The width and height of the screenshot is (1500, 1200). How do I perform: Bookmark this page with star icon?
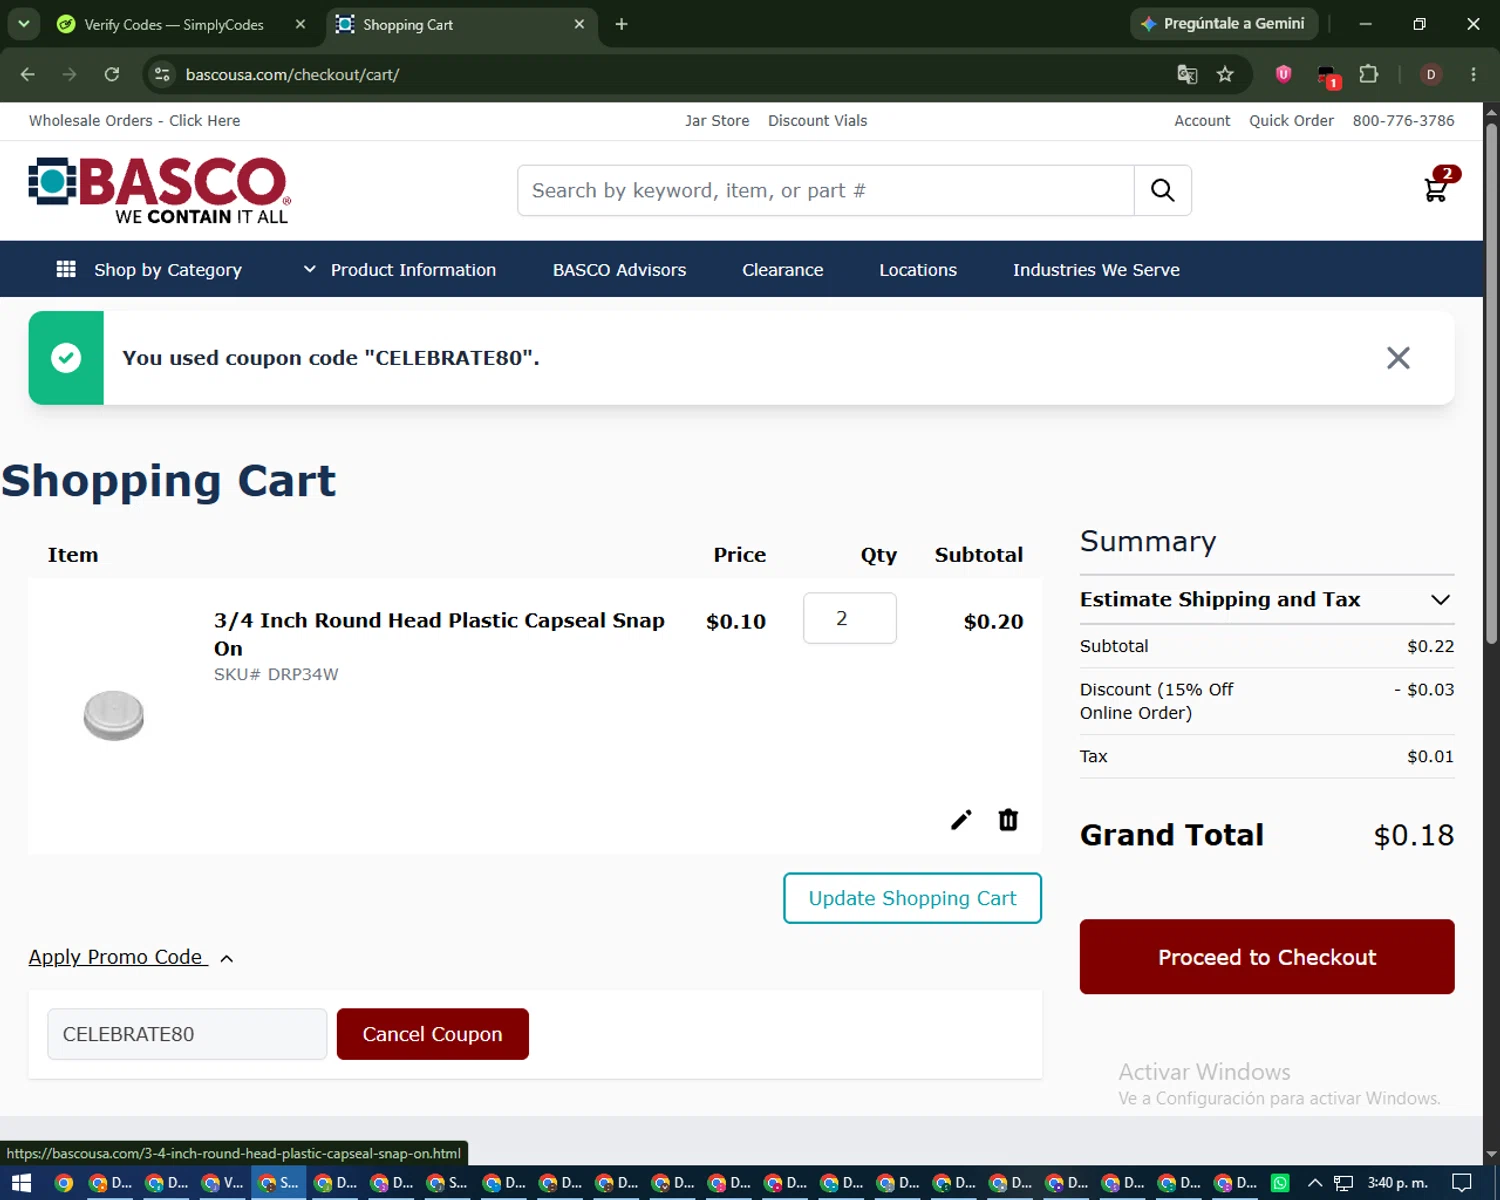[1225, 74]
